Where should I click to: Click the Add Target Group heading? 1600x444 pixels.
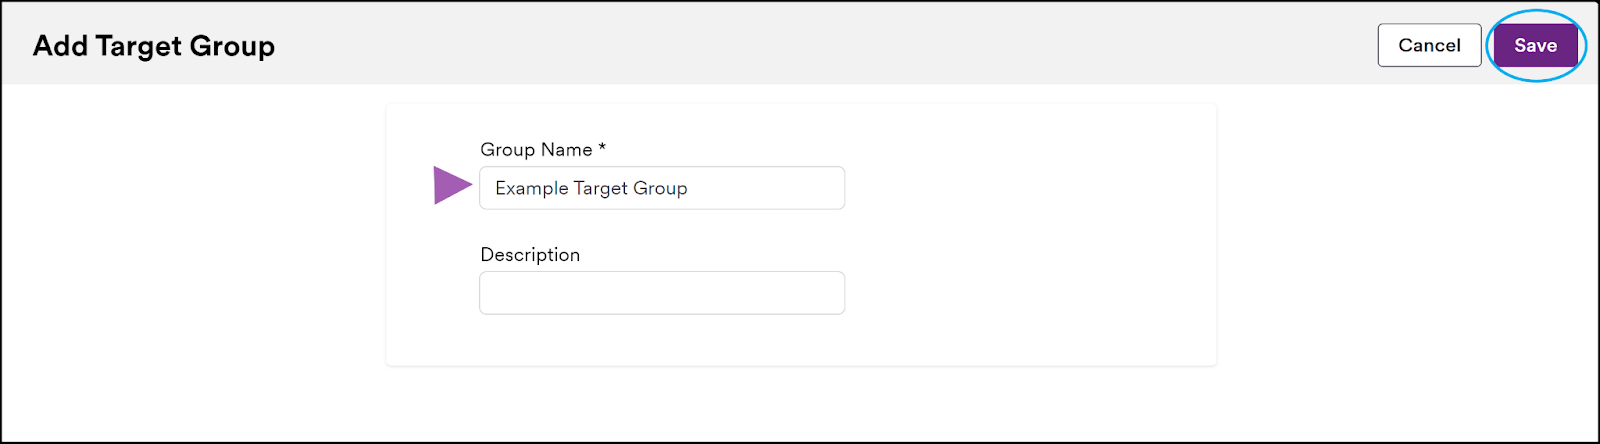pos(154,46)
